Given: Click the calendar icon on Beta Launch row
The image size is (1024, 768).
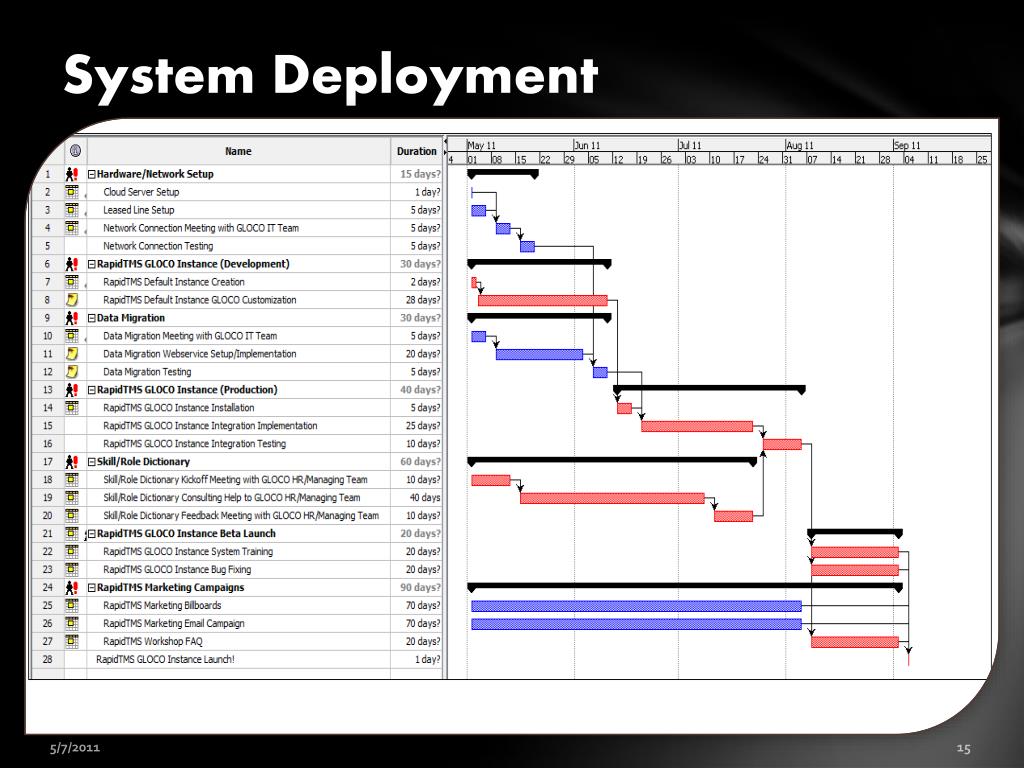Looking at the screenshot, I should 72,534.
